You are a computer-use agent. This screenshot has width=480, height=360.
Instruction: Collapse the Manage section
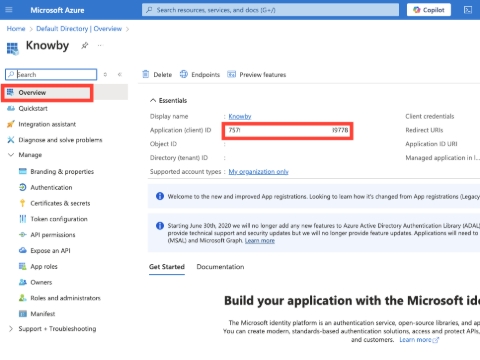[x=11, y=155]
